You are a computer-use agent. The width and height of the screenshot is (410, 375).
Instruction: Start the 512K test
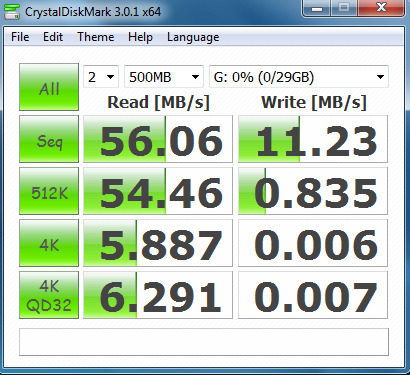[49, 191]
